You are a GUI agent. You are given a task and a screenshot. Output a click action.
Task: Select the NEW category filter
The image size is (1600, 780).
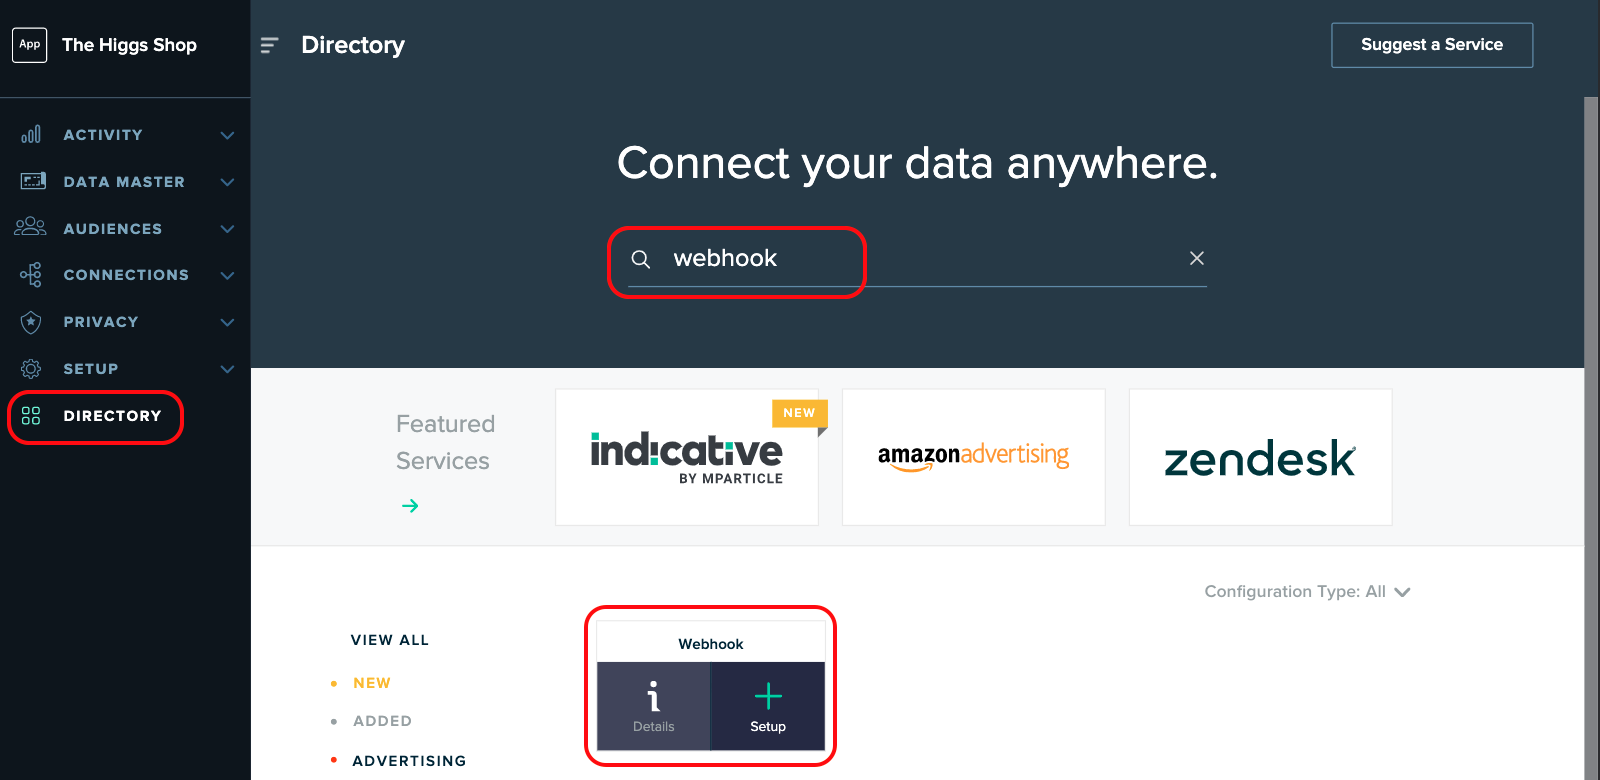point(372,683)
